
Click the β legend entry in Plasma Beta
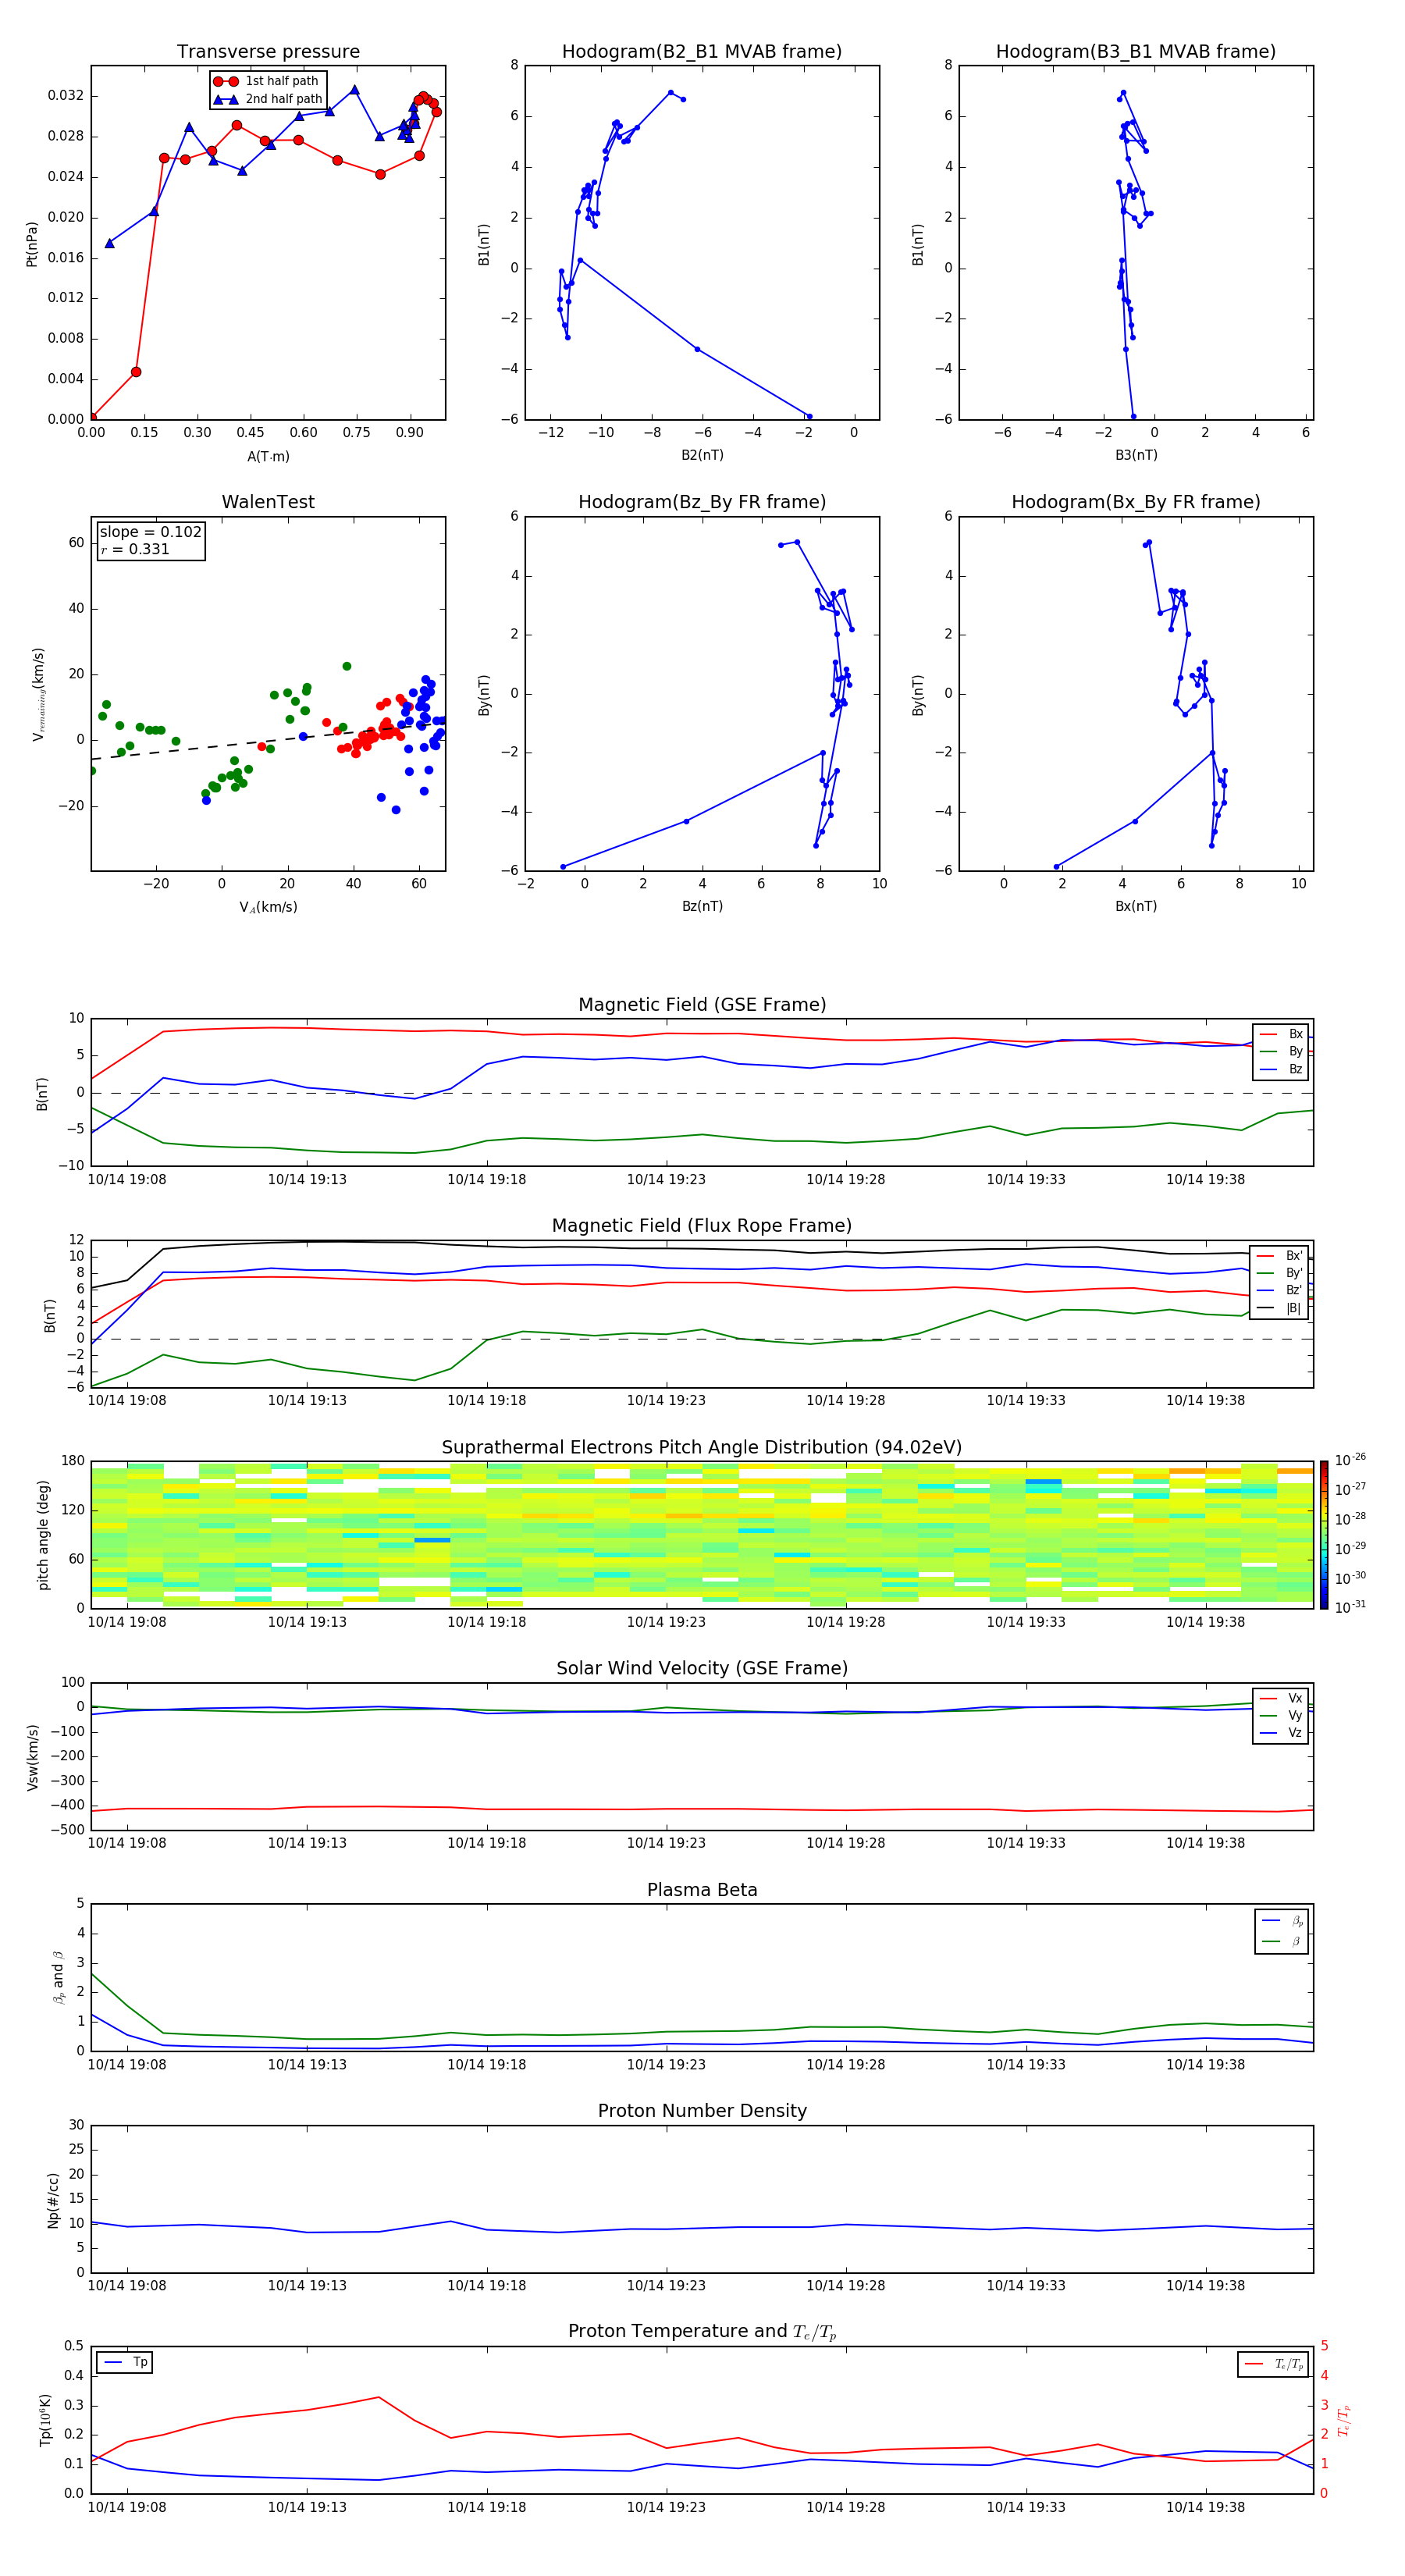coord(1281,1941)
